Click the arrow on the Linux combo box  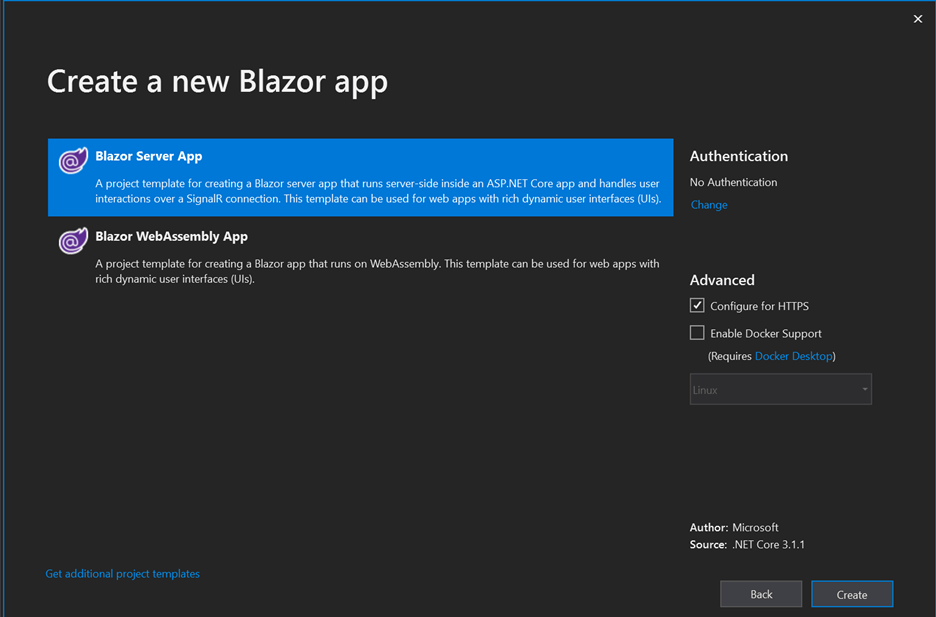click(864, 390)
